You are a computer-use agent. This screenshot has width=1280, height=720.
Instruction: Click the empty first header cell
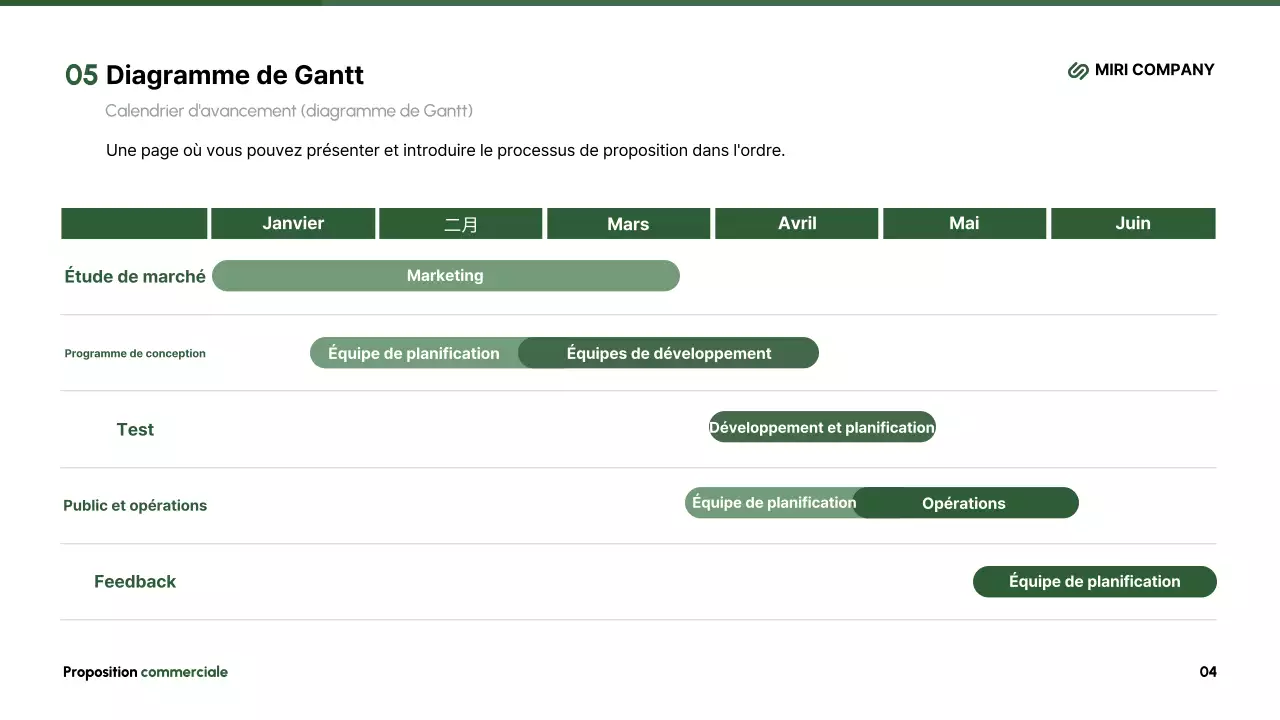coord(134,223)
